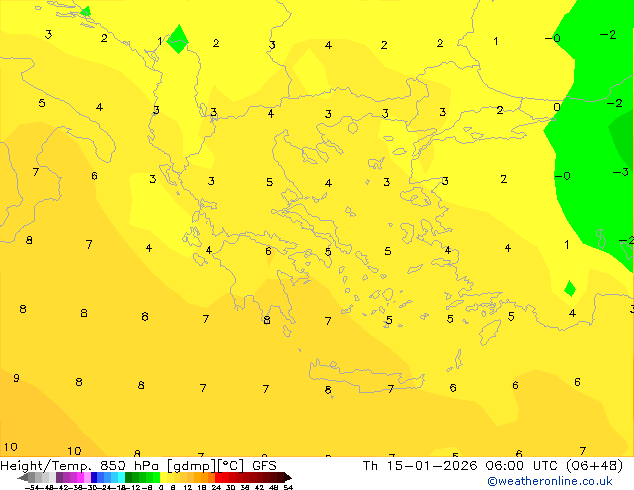Click the 'GFS' model label

click(264, 465)
